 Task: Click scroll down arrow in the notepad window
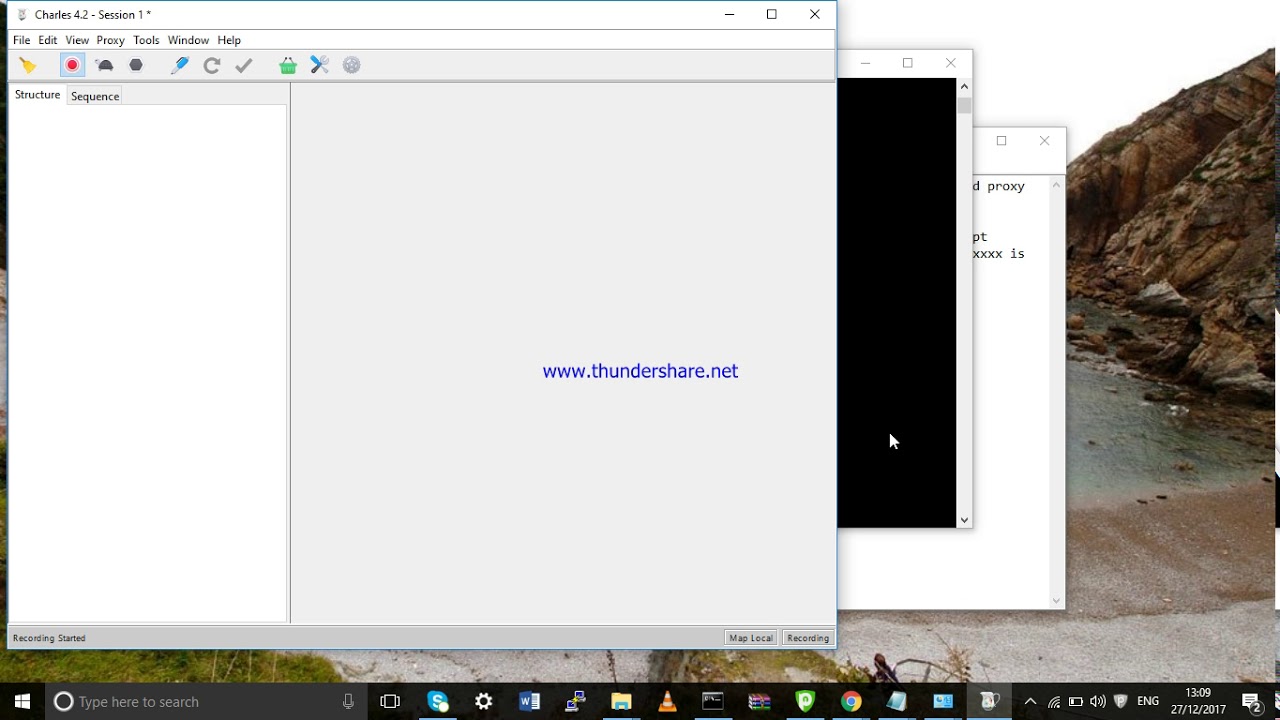(1057, 601)
